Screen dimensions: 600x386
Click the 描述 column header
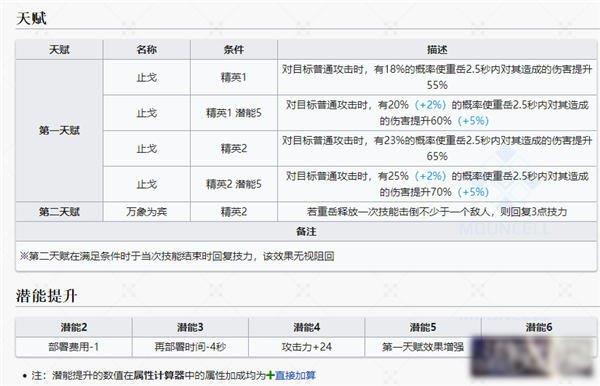pyautogui.click(x=437, y=49)
